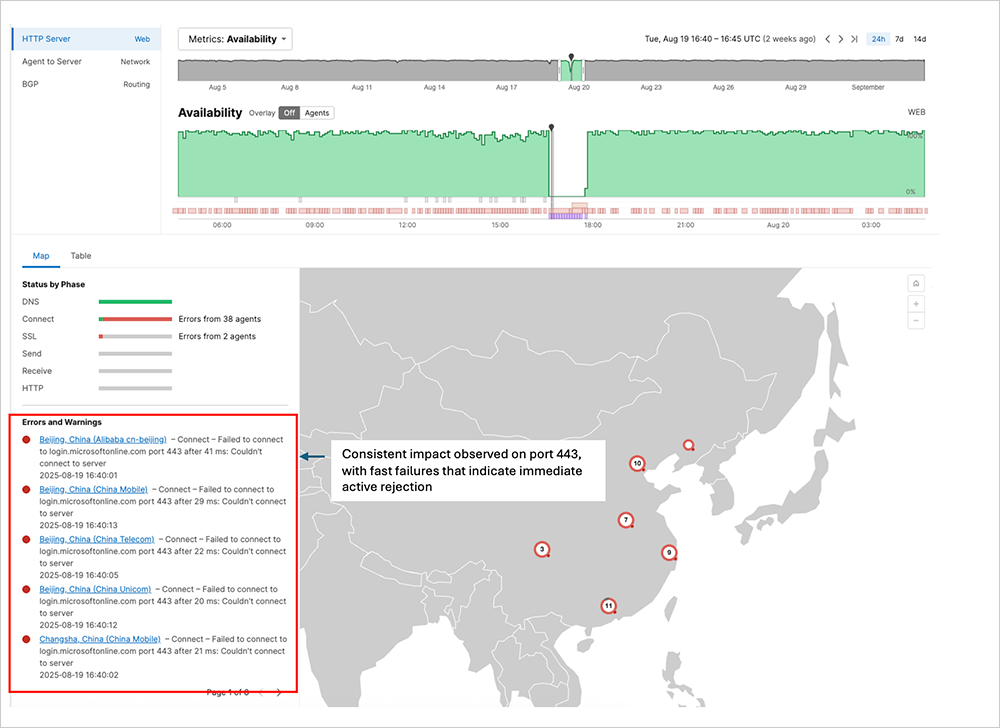Image resolution: width=1000 pixels, height=728 pixels.
Task: Step back in time with the left chevron arrow
Action: pos(828,38)
